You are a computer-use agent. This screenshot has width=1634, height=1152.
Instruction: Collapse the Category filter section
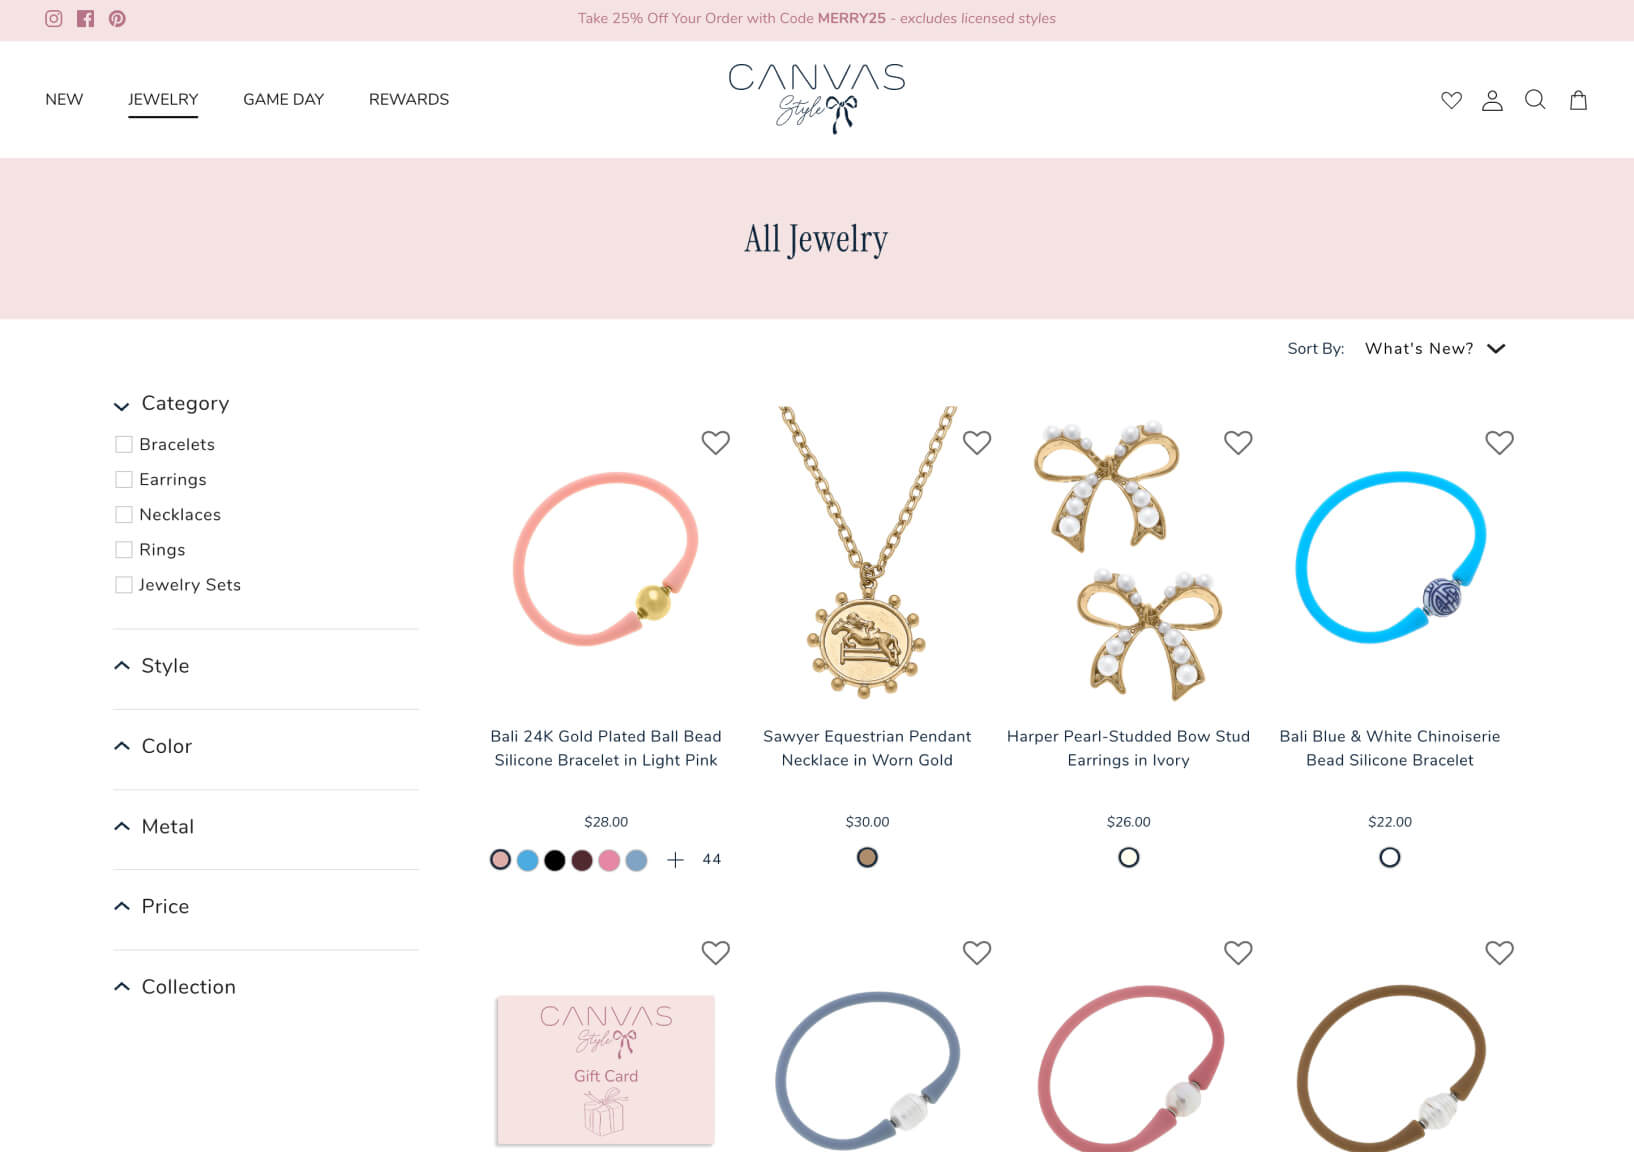click(x=171, y=403)
